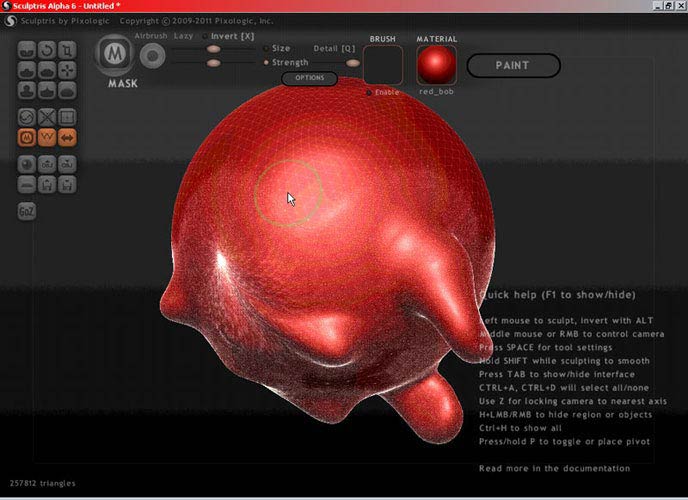Open the red_bob material picker
The width and height of the screenshot is (688, 500).
tap(436, 65)
